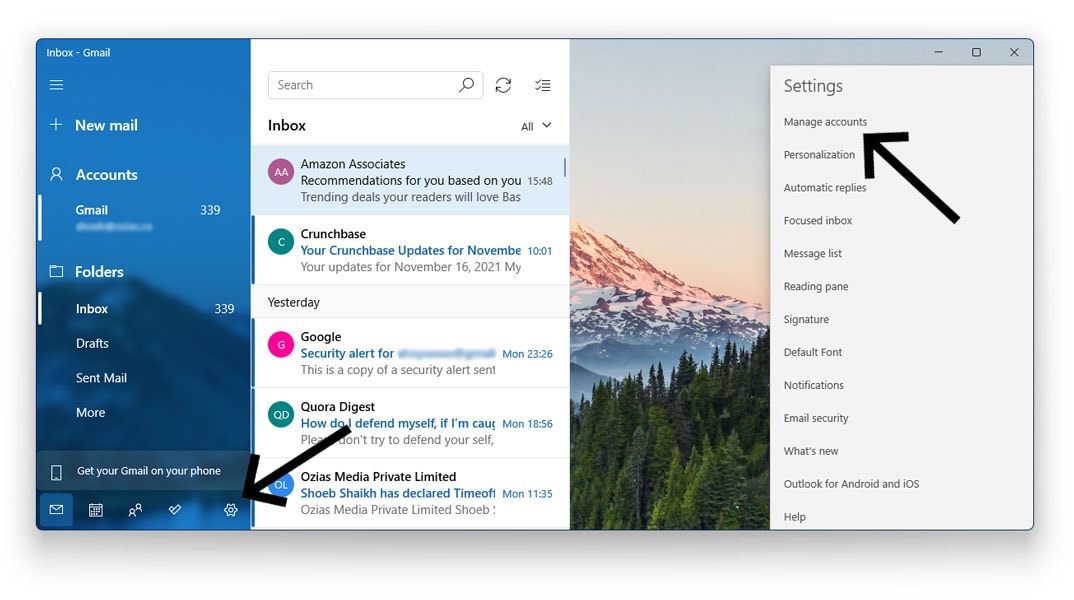Open Your Crunchbase Updates email
1074x600 pixels.
[410, 250]
